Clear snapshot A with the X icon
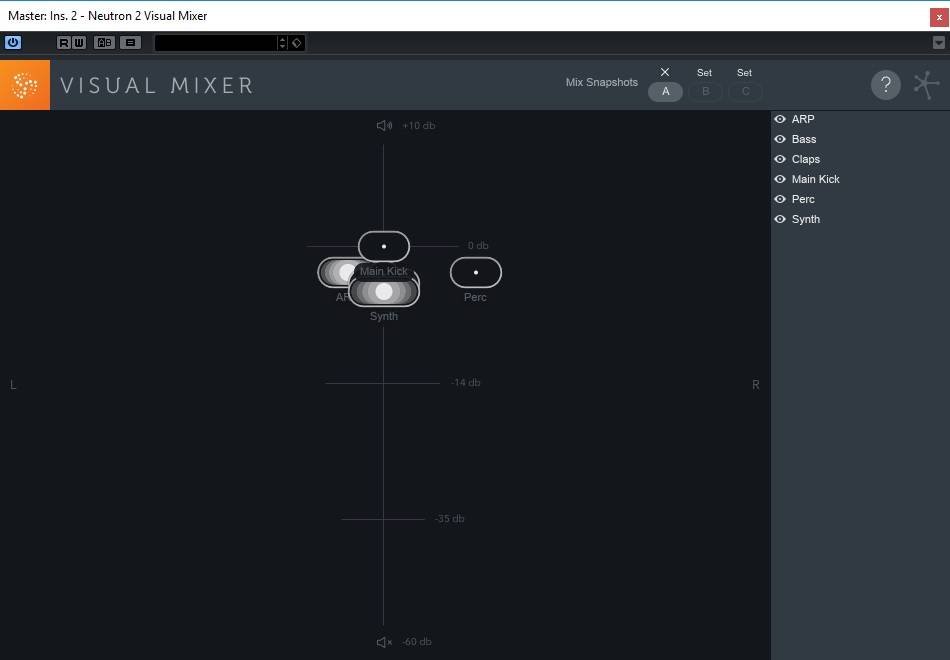The height and width of the screenshot is (660, 950). [665, 72]
